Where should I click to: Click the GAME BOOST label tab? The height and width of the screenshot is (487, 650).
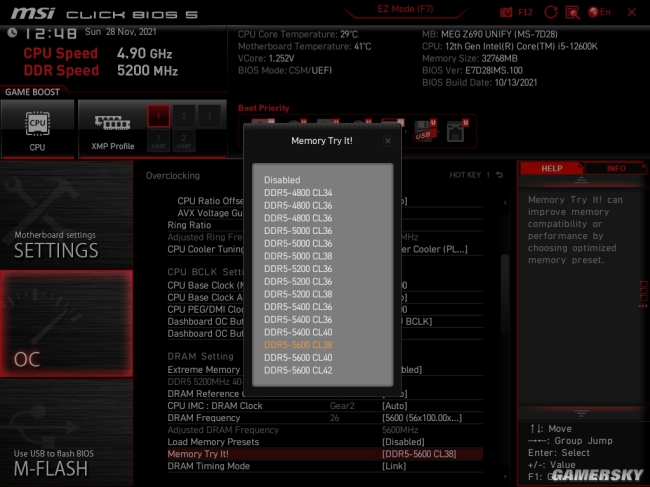point(32,92)
